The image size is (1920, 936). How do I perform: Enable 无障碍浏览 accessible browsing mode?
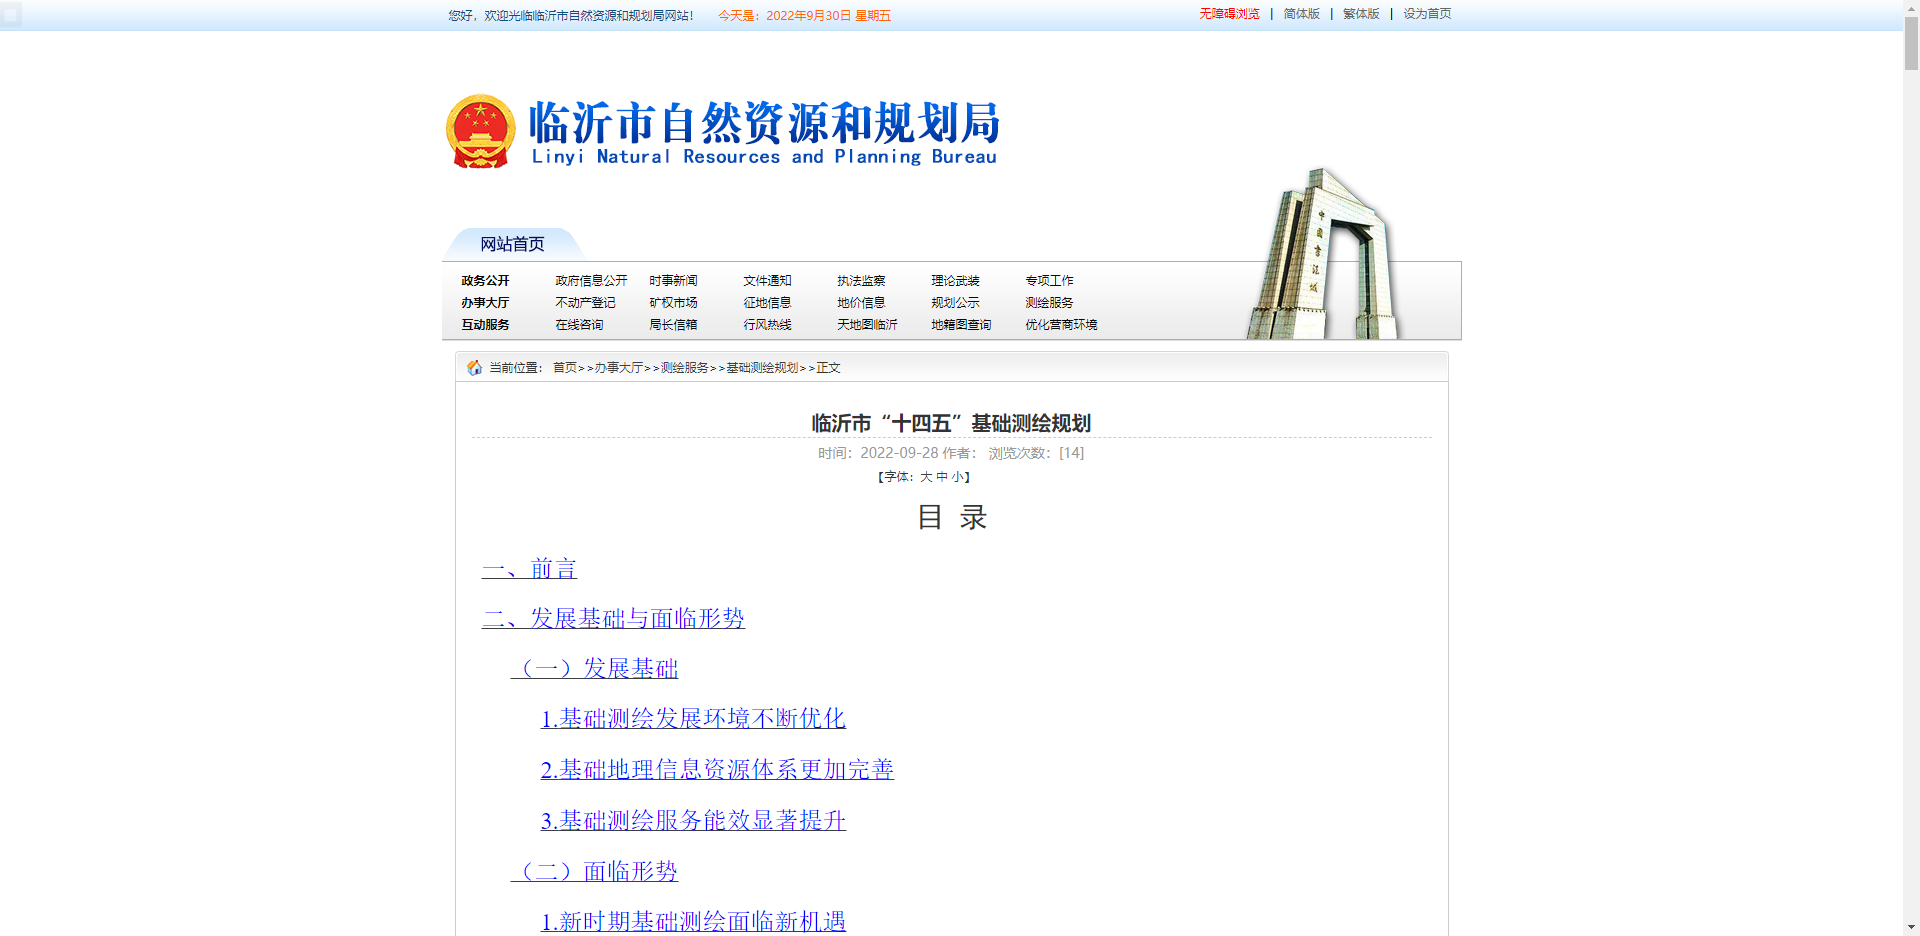(x=1229, y=15)
